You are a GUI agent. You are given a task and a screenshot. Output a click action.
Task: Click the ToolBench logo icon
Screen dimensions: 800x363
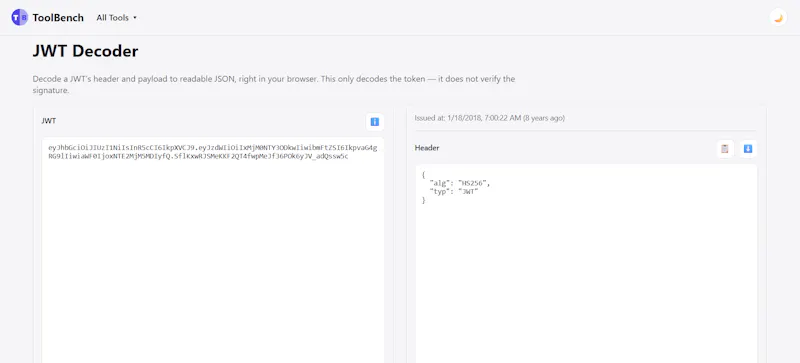(19, 17)
